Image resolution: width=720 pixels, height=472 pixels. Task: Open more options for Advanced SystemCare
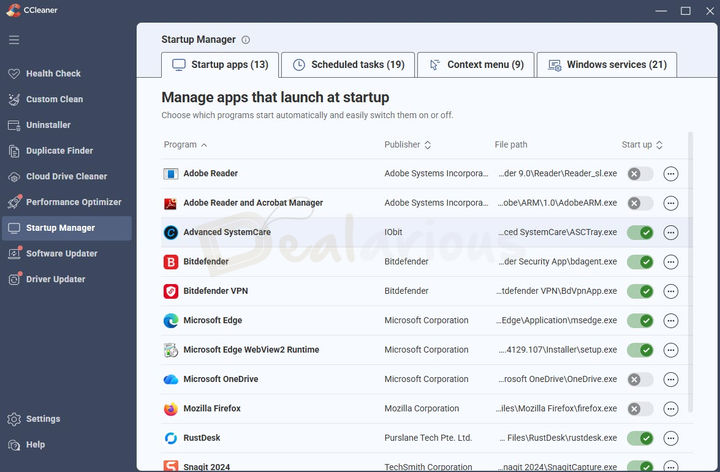(x=671, y=233)
